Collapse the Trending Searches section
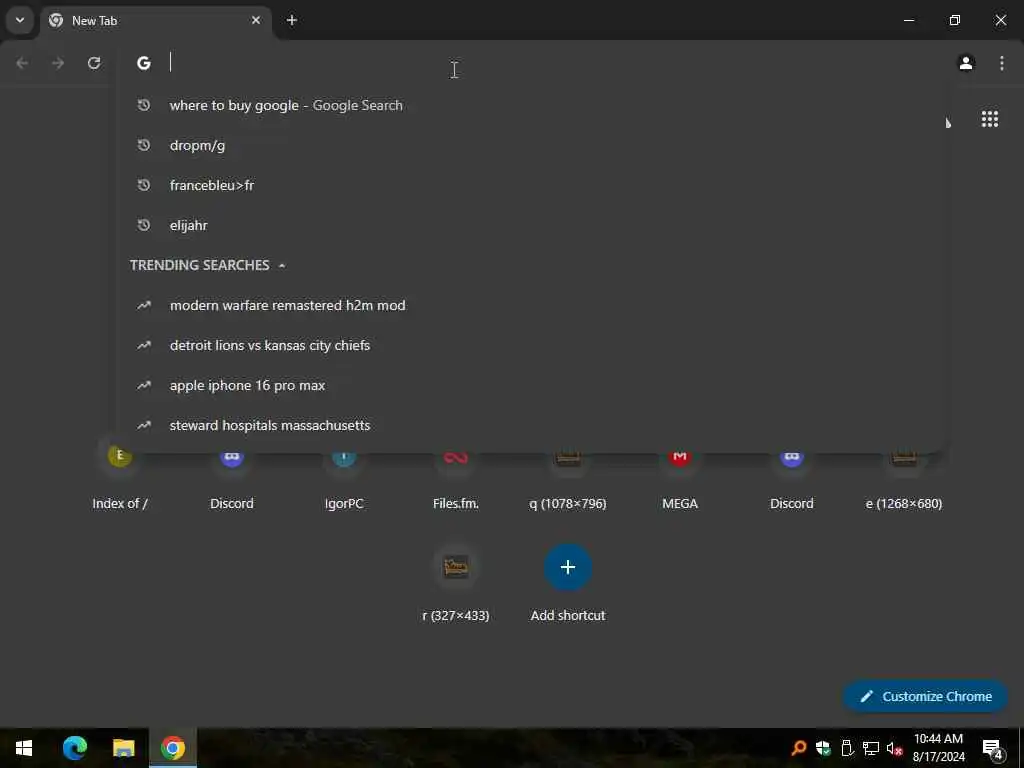Screen dimensions: 1024x768 pos(281,265)
